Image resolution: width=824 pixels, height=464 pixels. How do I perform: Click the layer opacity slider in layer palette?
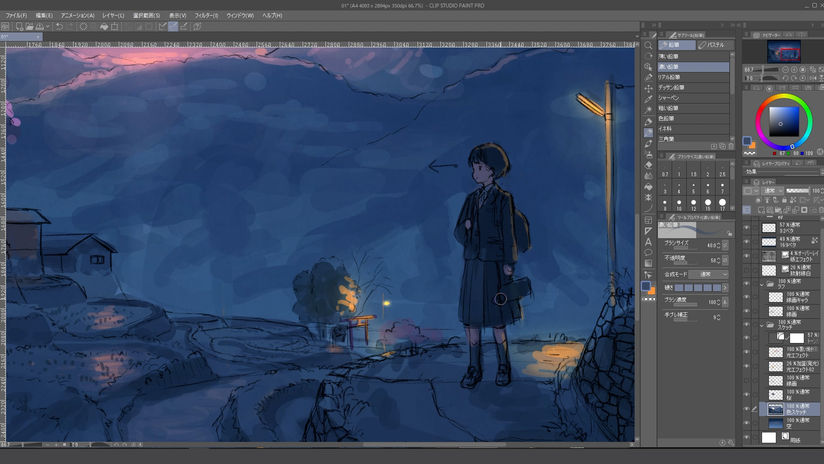pos(797,190)
